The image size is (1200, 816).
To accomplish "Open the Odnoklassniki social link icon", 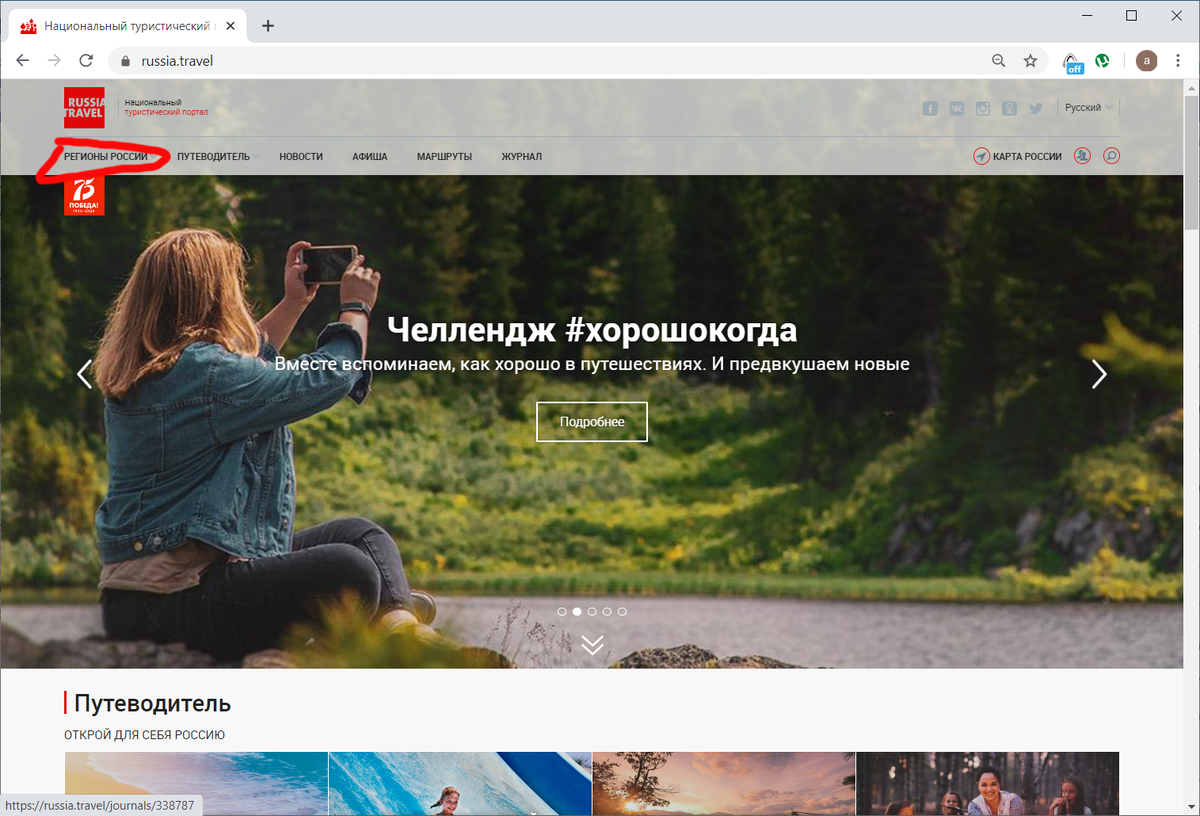I will 1009,108.
